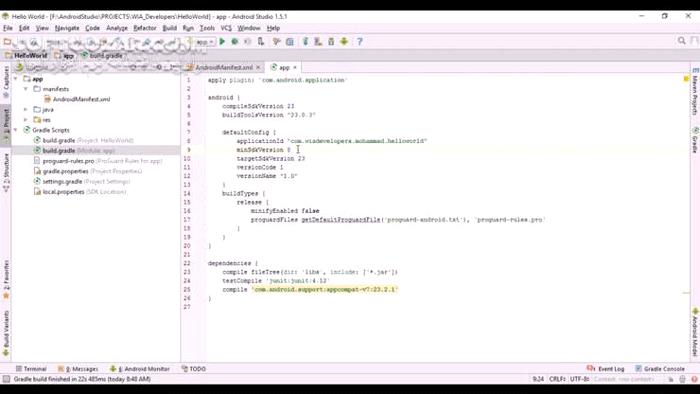Click the UTF-8 encoding selector in status bar

pos(579,379)
